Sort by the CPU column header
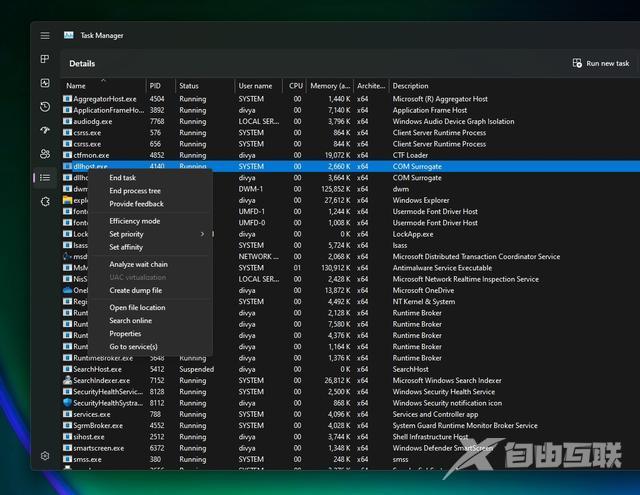640x495 pixels. [x=296, y=86]
